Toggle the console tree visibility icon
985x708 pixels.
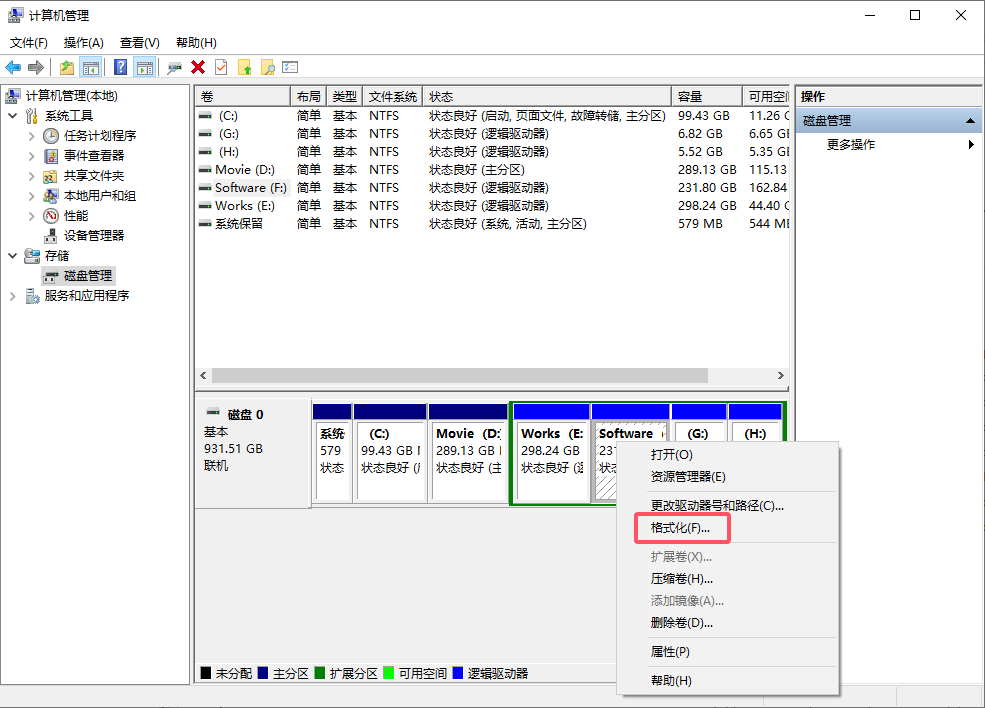89,66
